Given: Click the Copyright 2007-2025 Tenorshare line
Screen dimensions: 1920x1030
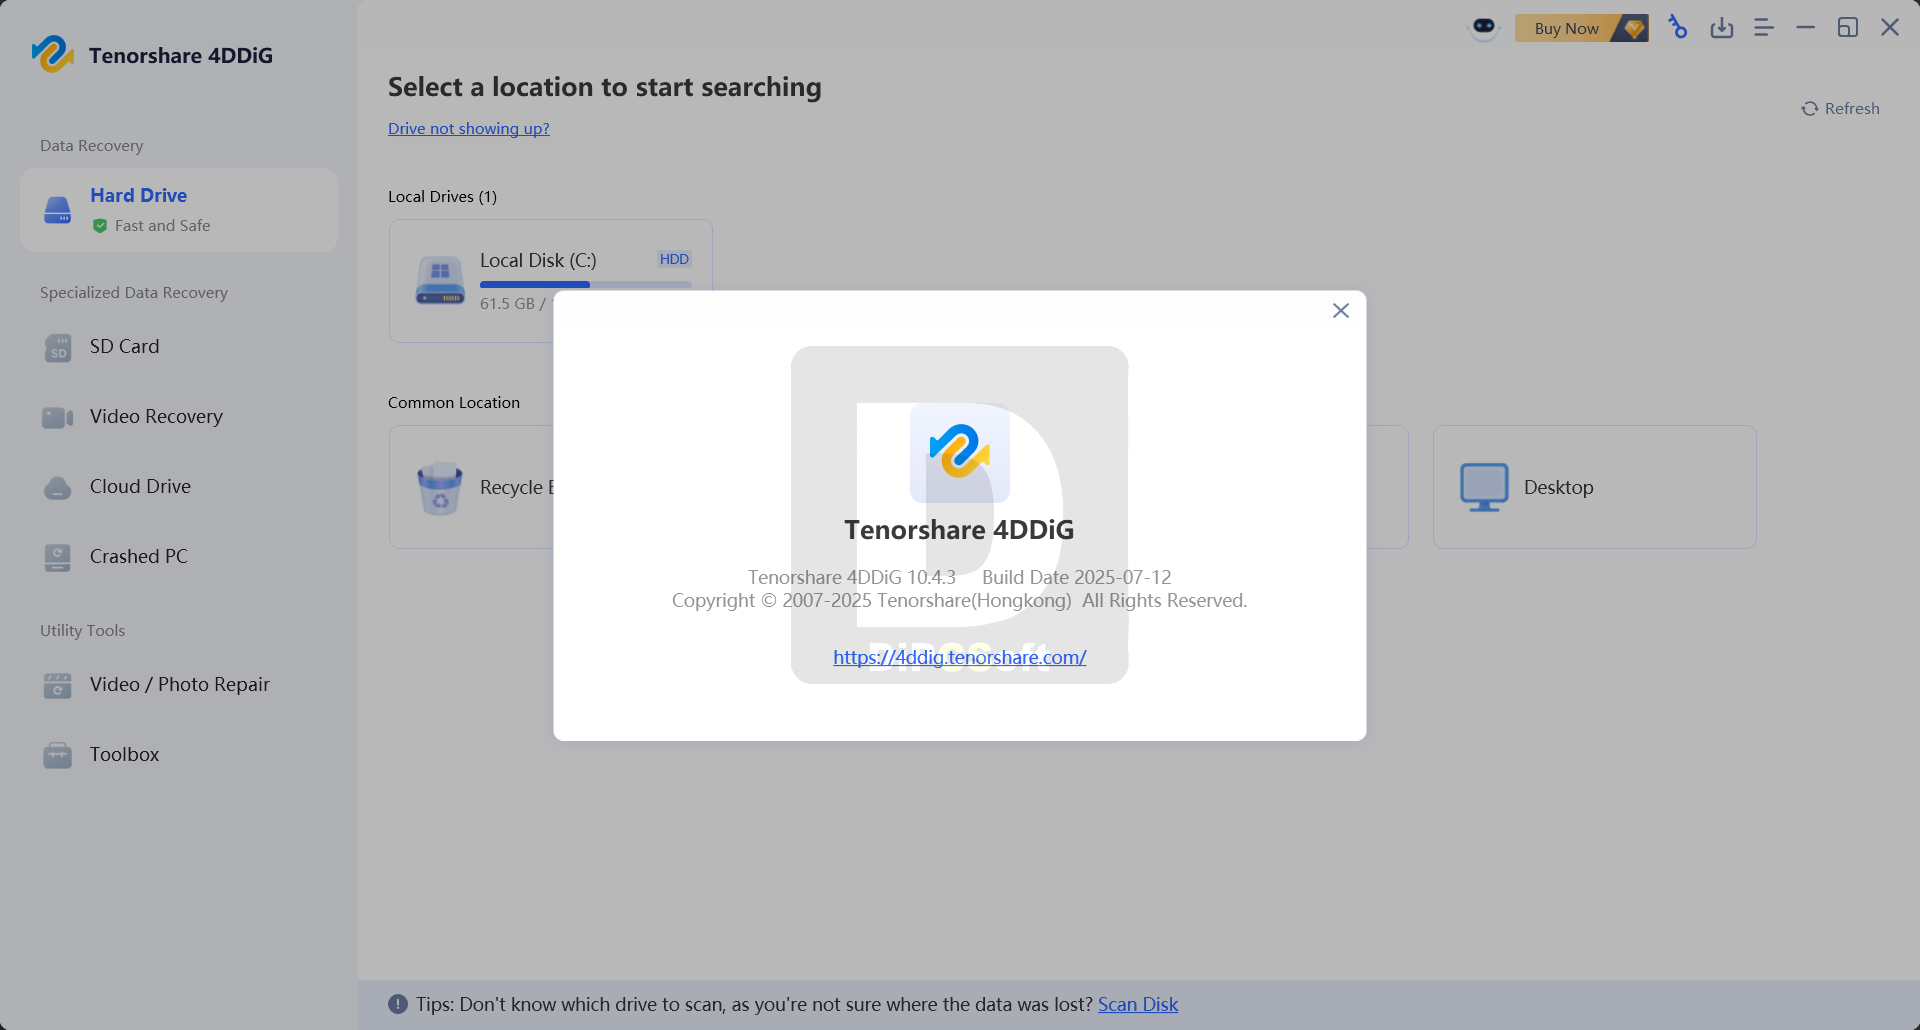Looking at the screenshot, I should (960, 600).
